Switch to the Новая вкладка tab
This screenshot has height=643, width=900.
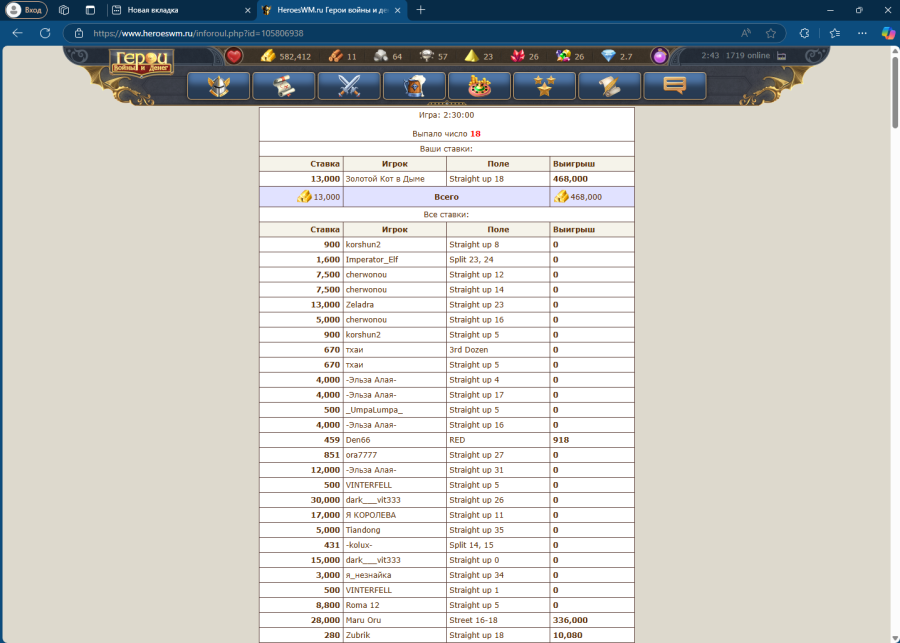[181, 10]
